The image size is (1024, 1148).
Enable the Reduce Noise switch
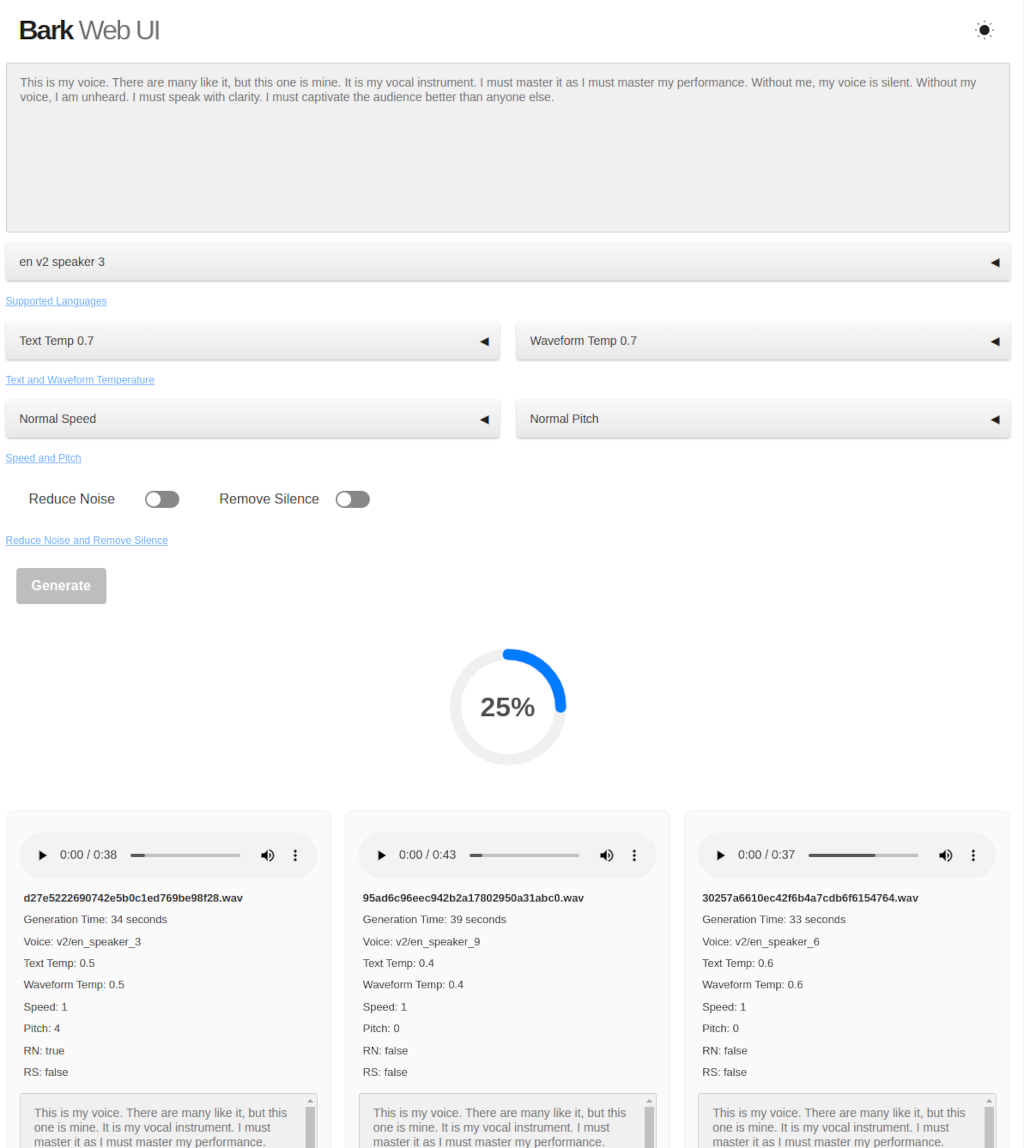[162, 499]
